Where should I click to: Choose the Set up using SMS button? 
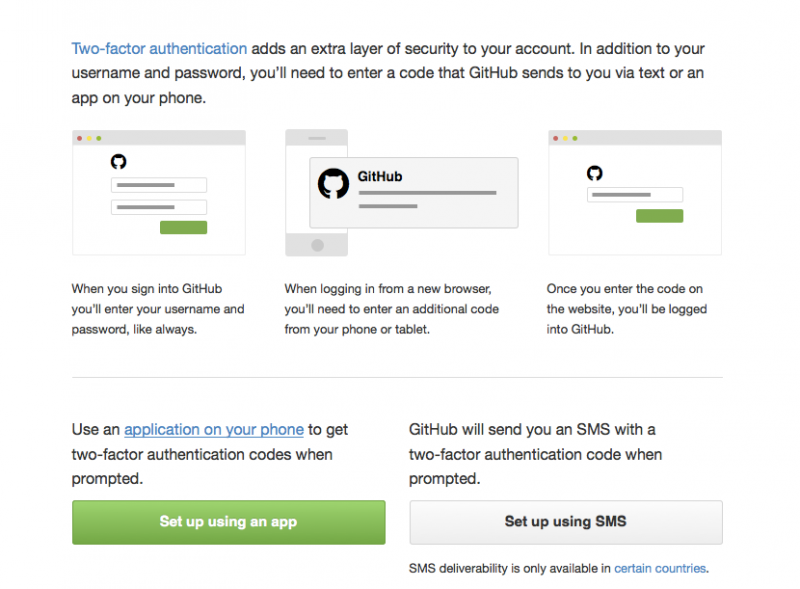pos(565,522)
